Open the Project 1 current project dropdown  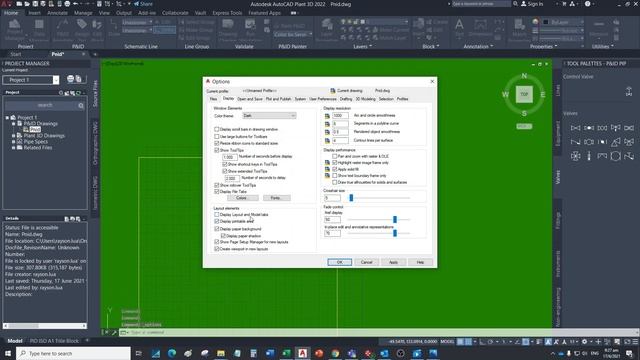click(56, 80)
